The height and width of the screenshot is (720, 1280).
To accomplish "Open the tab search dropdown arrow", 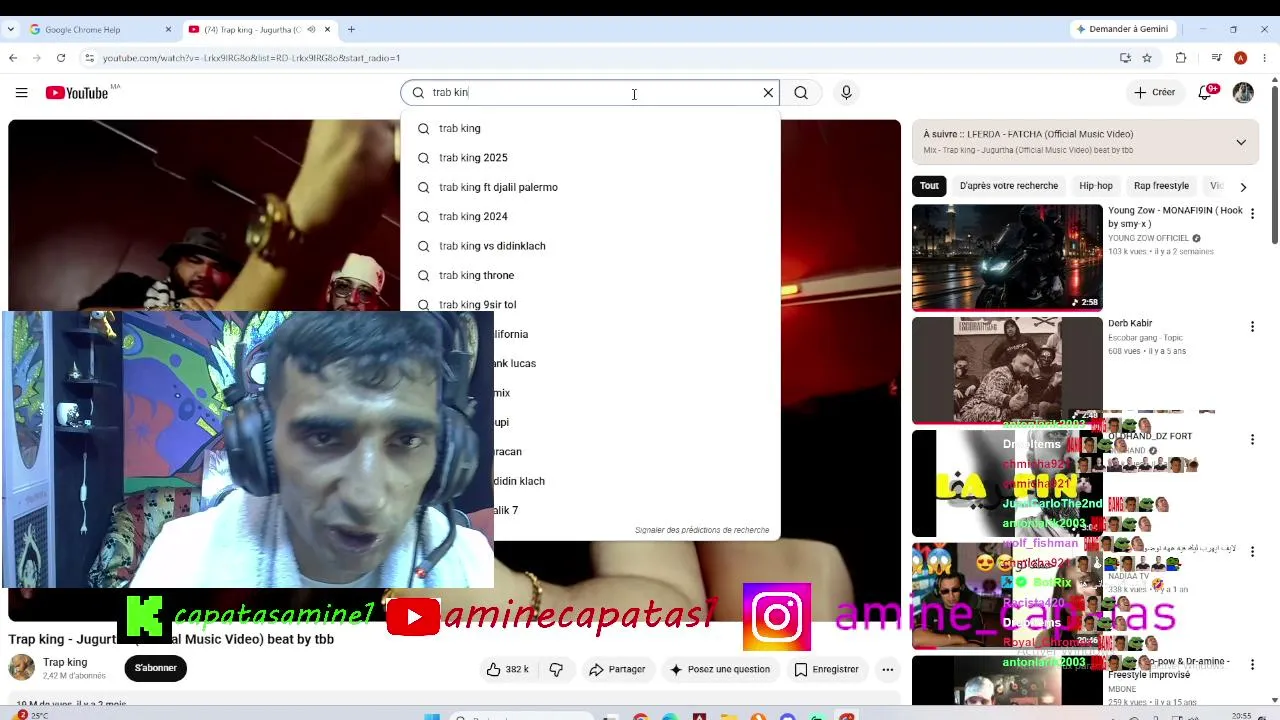I will pyautogui.click(x=11, y=30).
